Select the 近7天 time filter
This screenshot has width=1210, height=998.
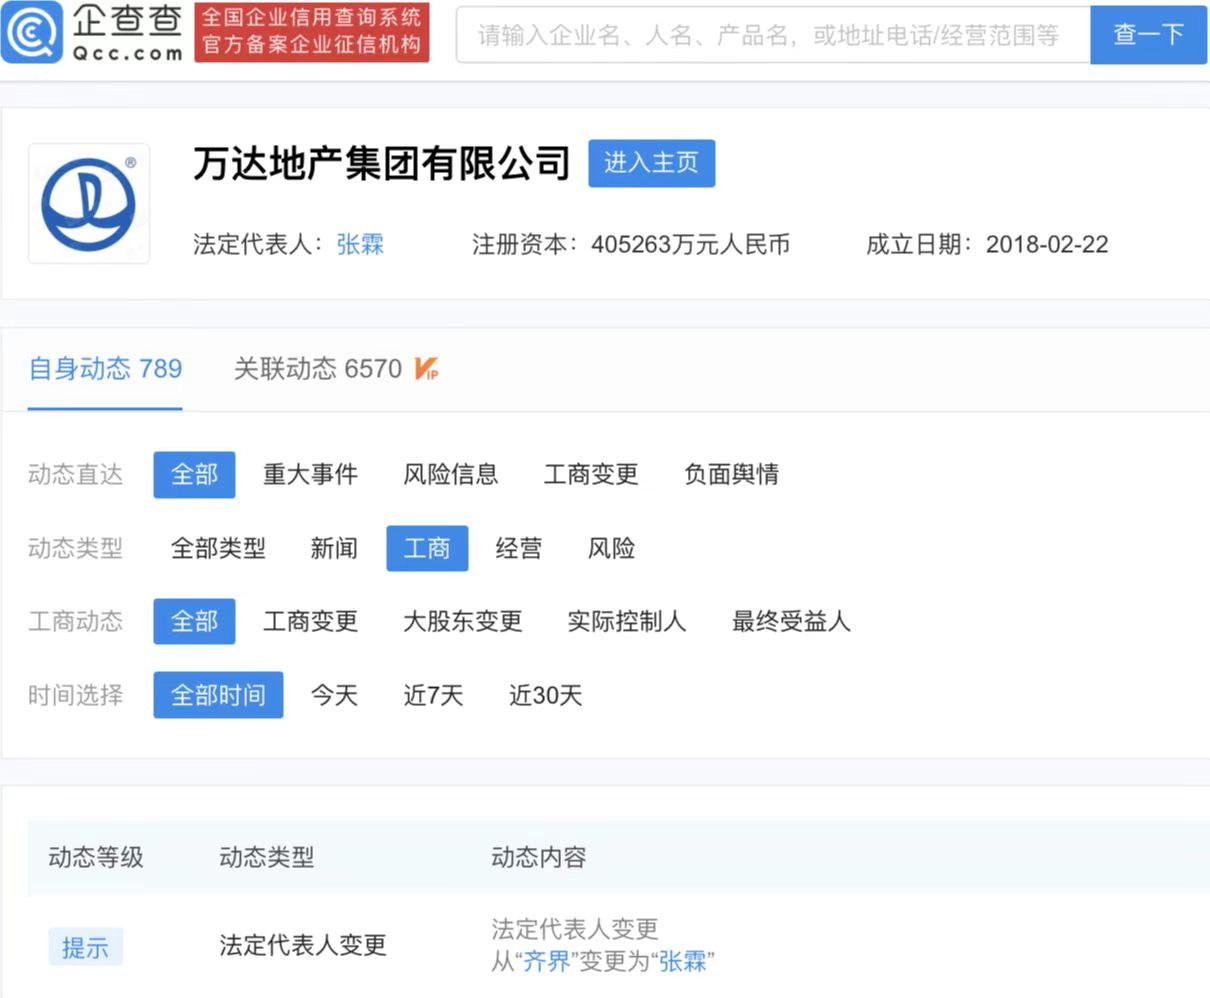433,695
